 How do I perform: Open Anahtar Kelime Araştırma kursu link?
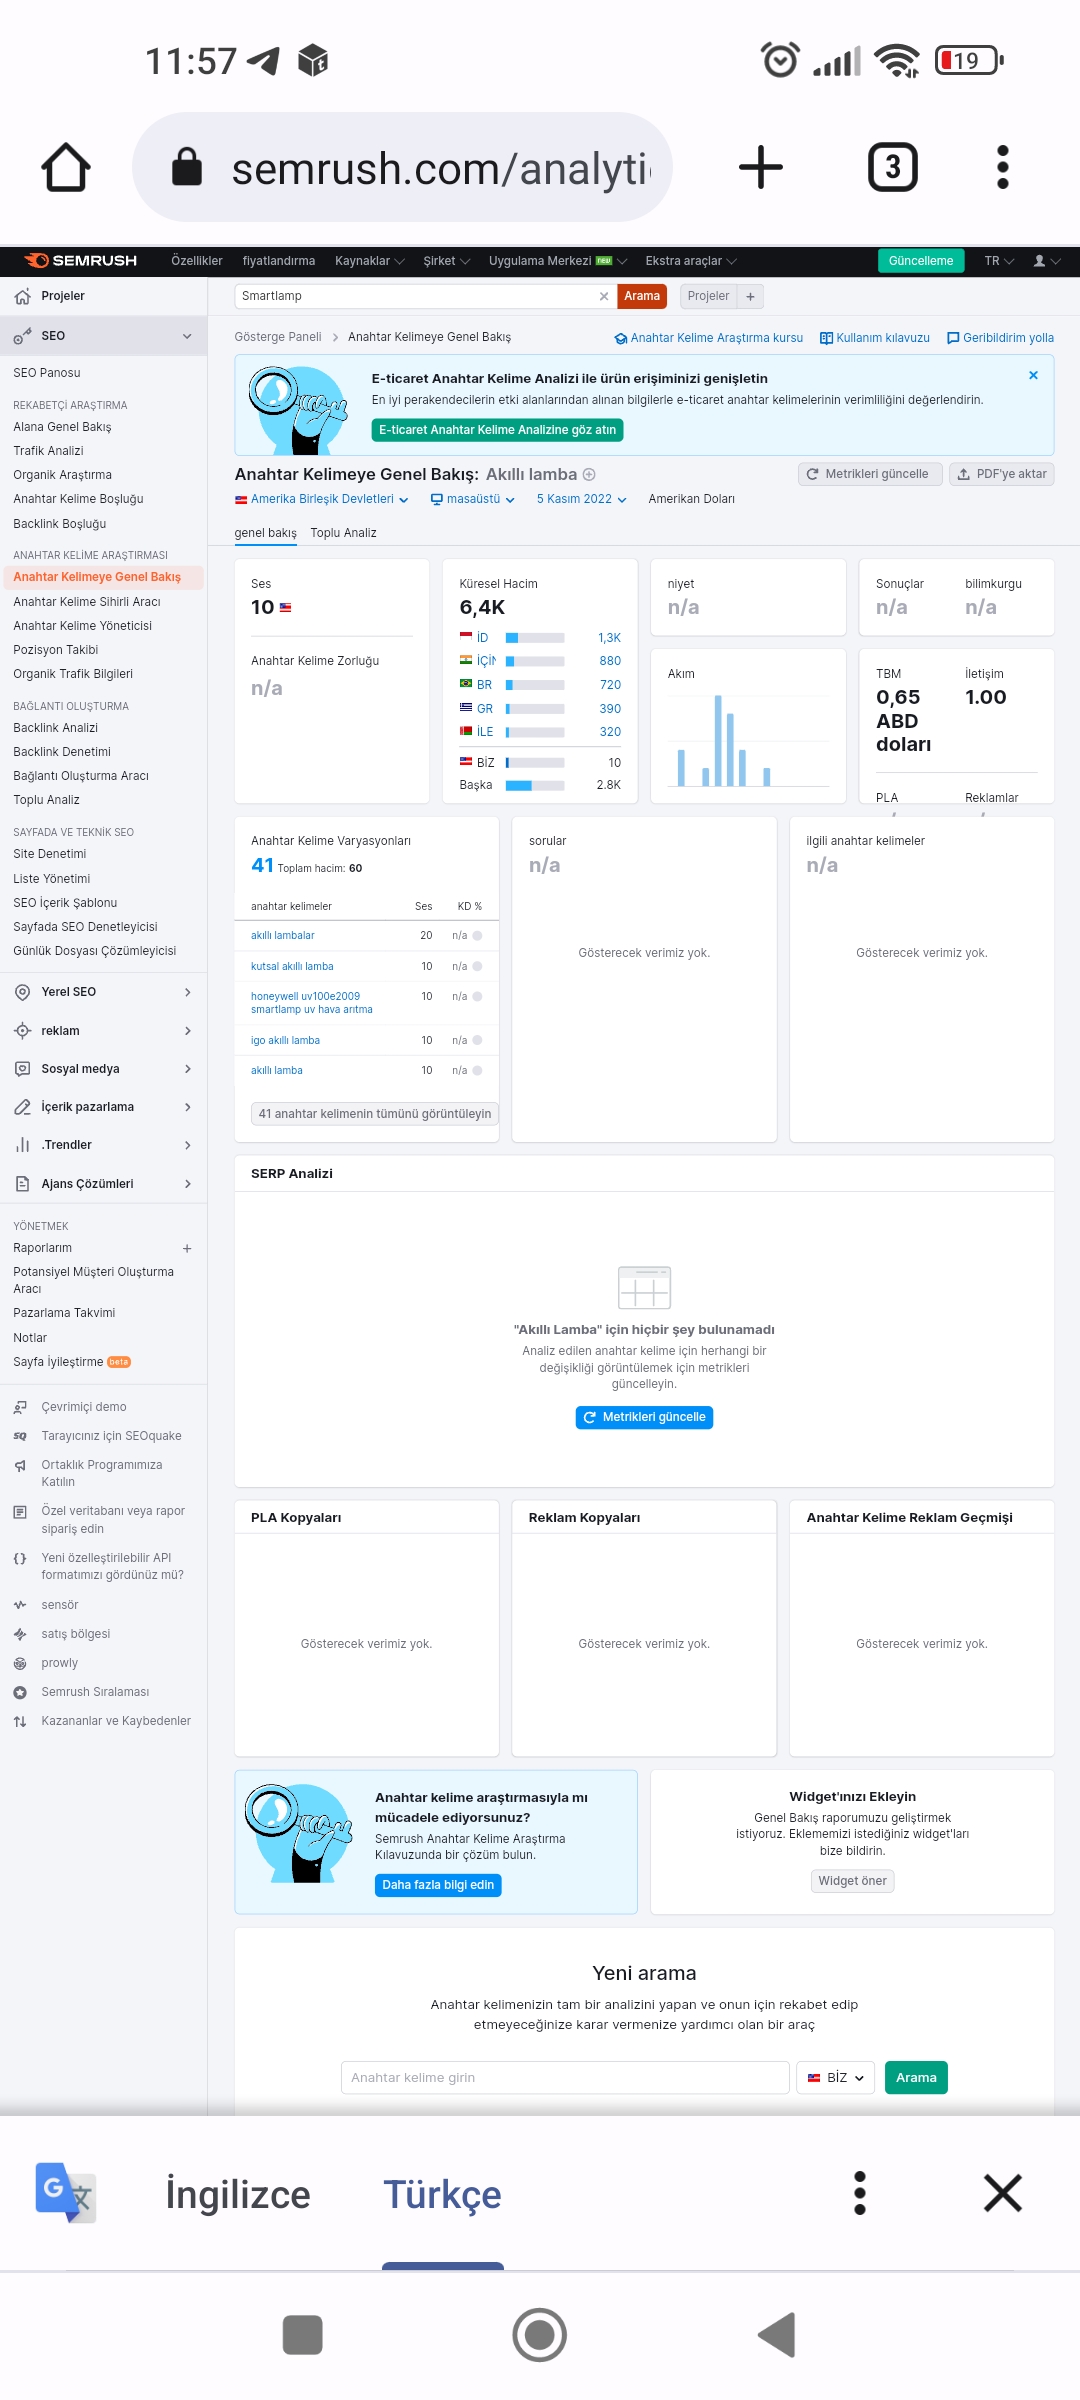click(x=709, y=338)
